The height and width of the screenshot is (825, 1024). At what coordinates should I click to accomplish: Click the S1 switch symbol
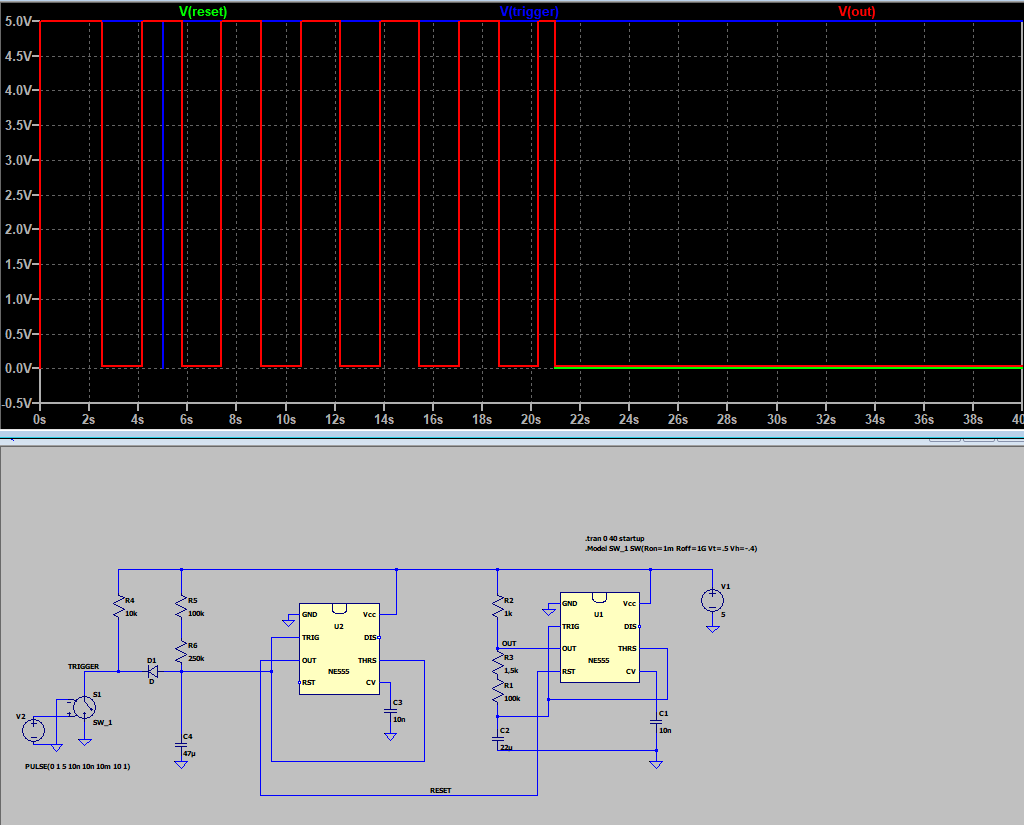pos(85,708)
